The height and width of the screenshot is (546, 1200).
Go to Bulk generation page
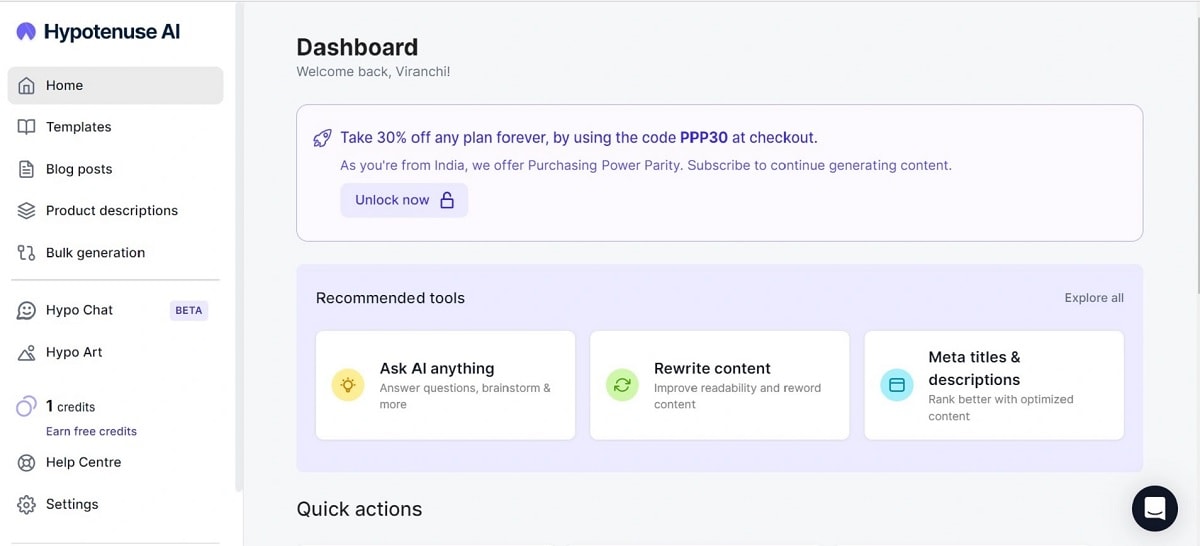coord(95,253)
